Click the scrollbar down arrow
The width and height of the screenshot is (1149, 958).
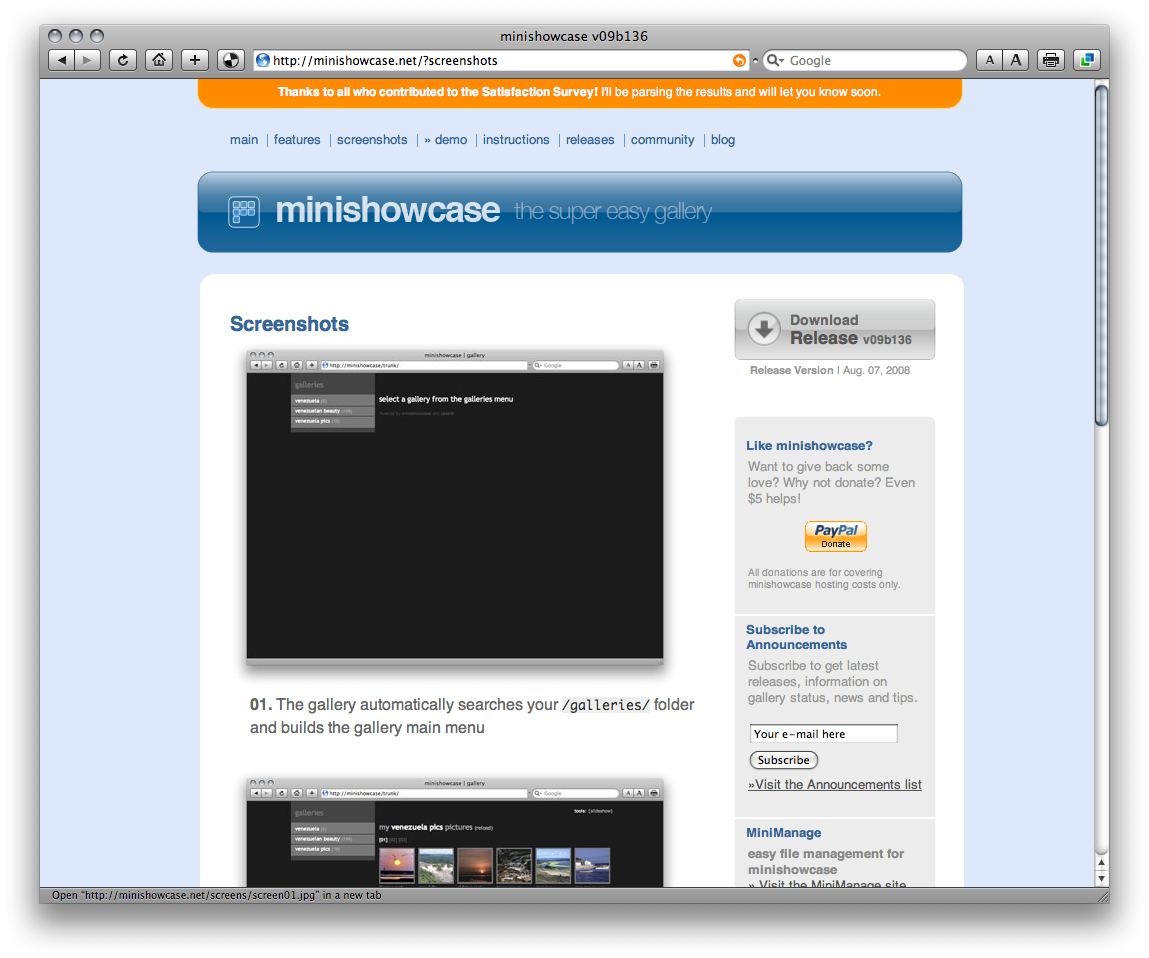pyautogui.click(x=1101, y=878)
